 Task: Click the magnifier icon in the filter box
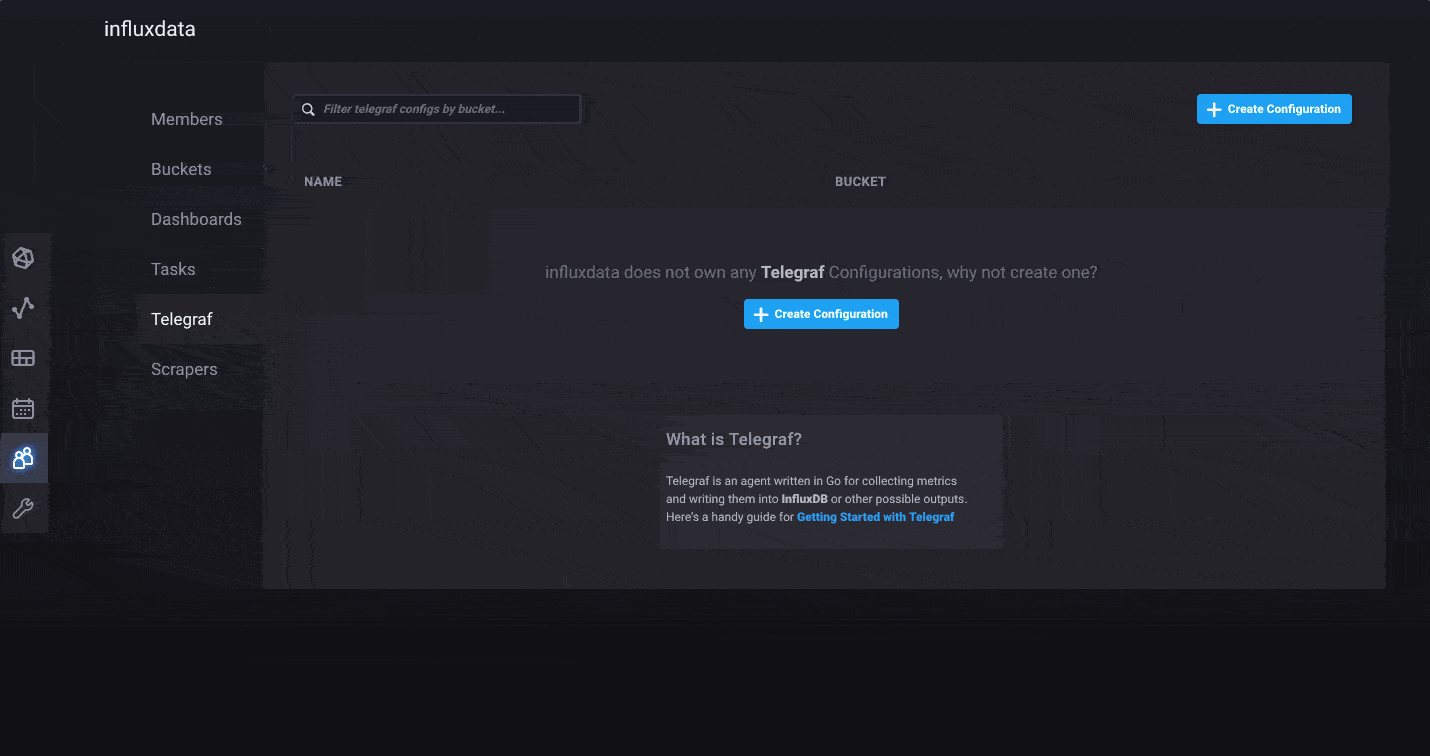pos(309,109)
